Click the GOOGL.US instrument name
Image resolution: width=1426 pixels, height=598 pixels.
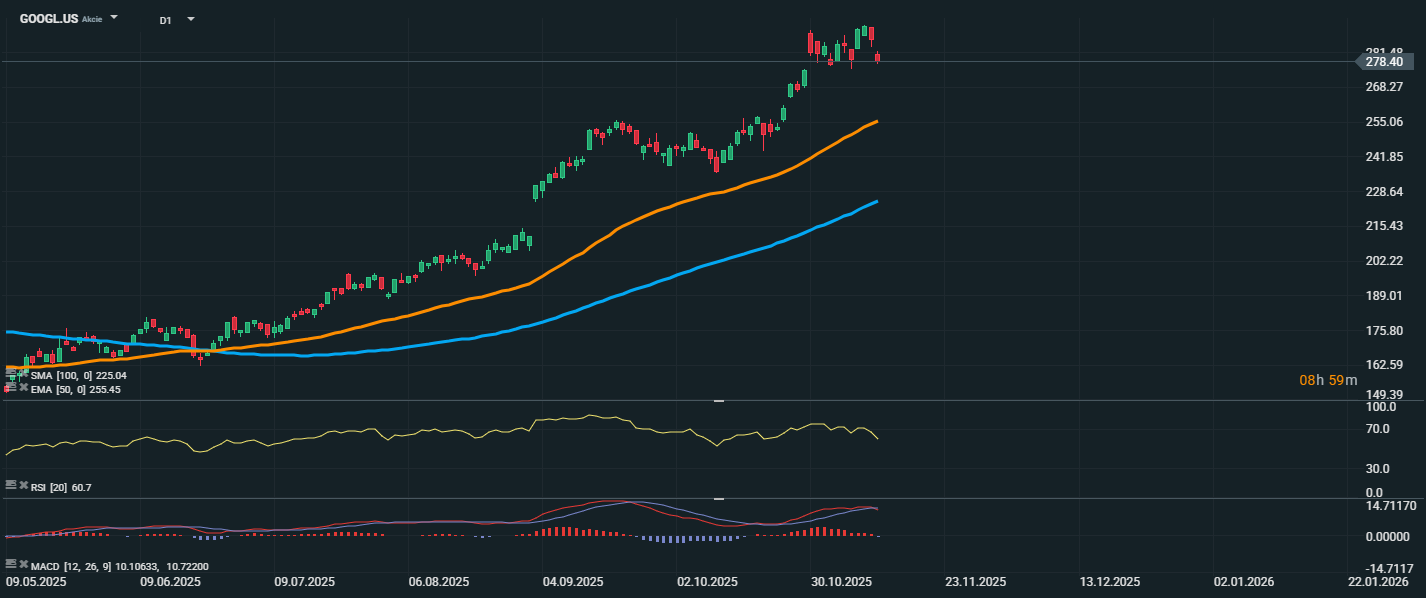click(x=49, y=19)
